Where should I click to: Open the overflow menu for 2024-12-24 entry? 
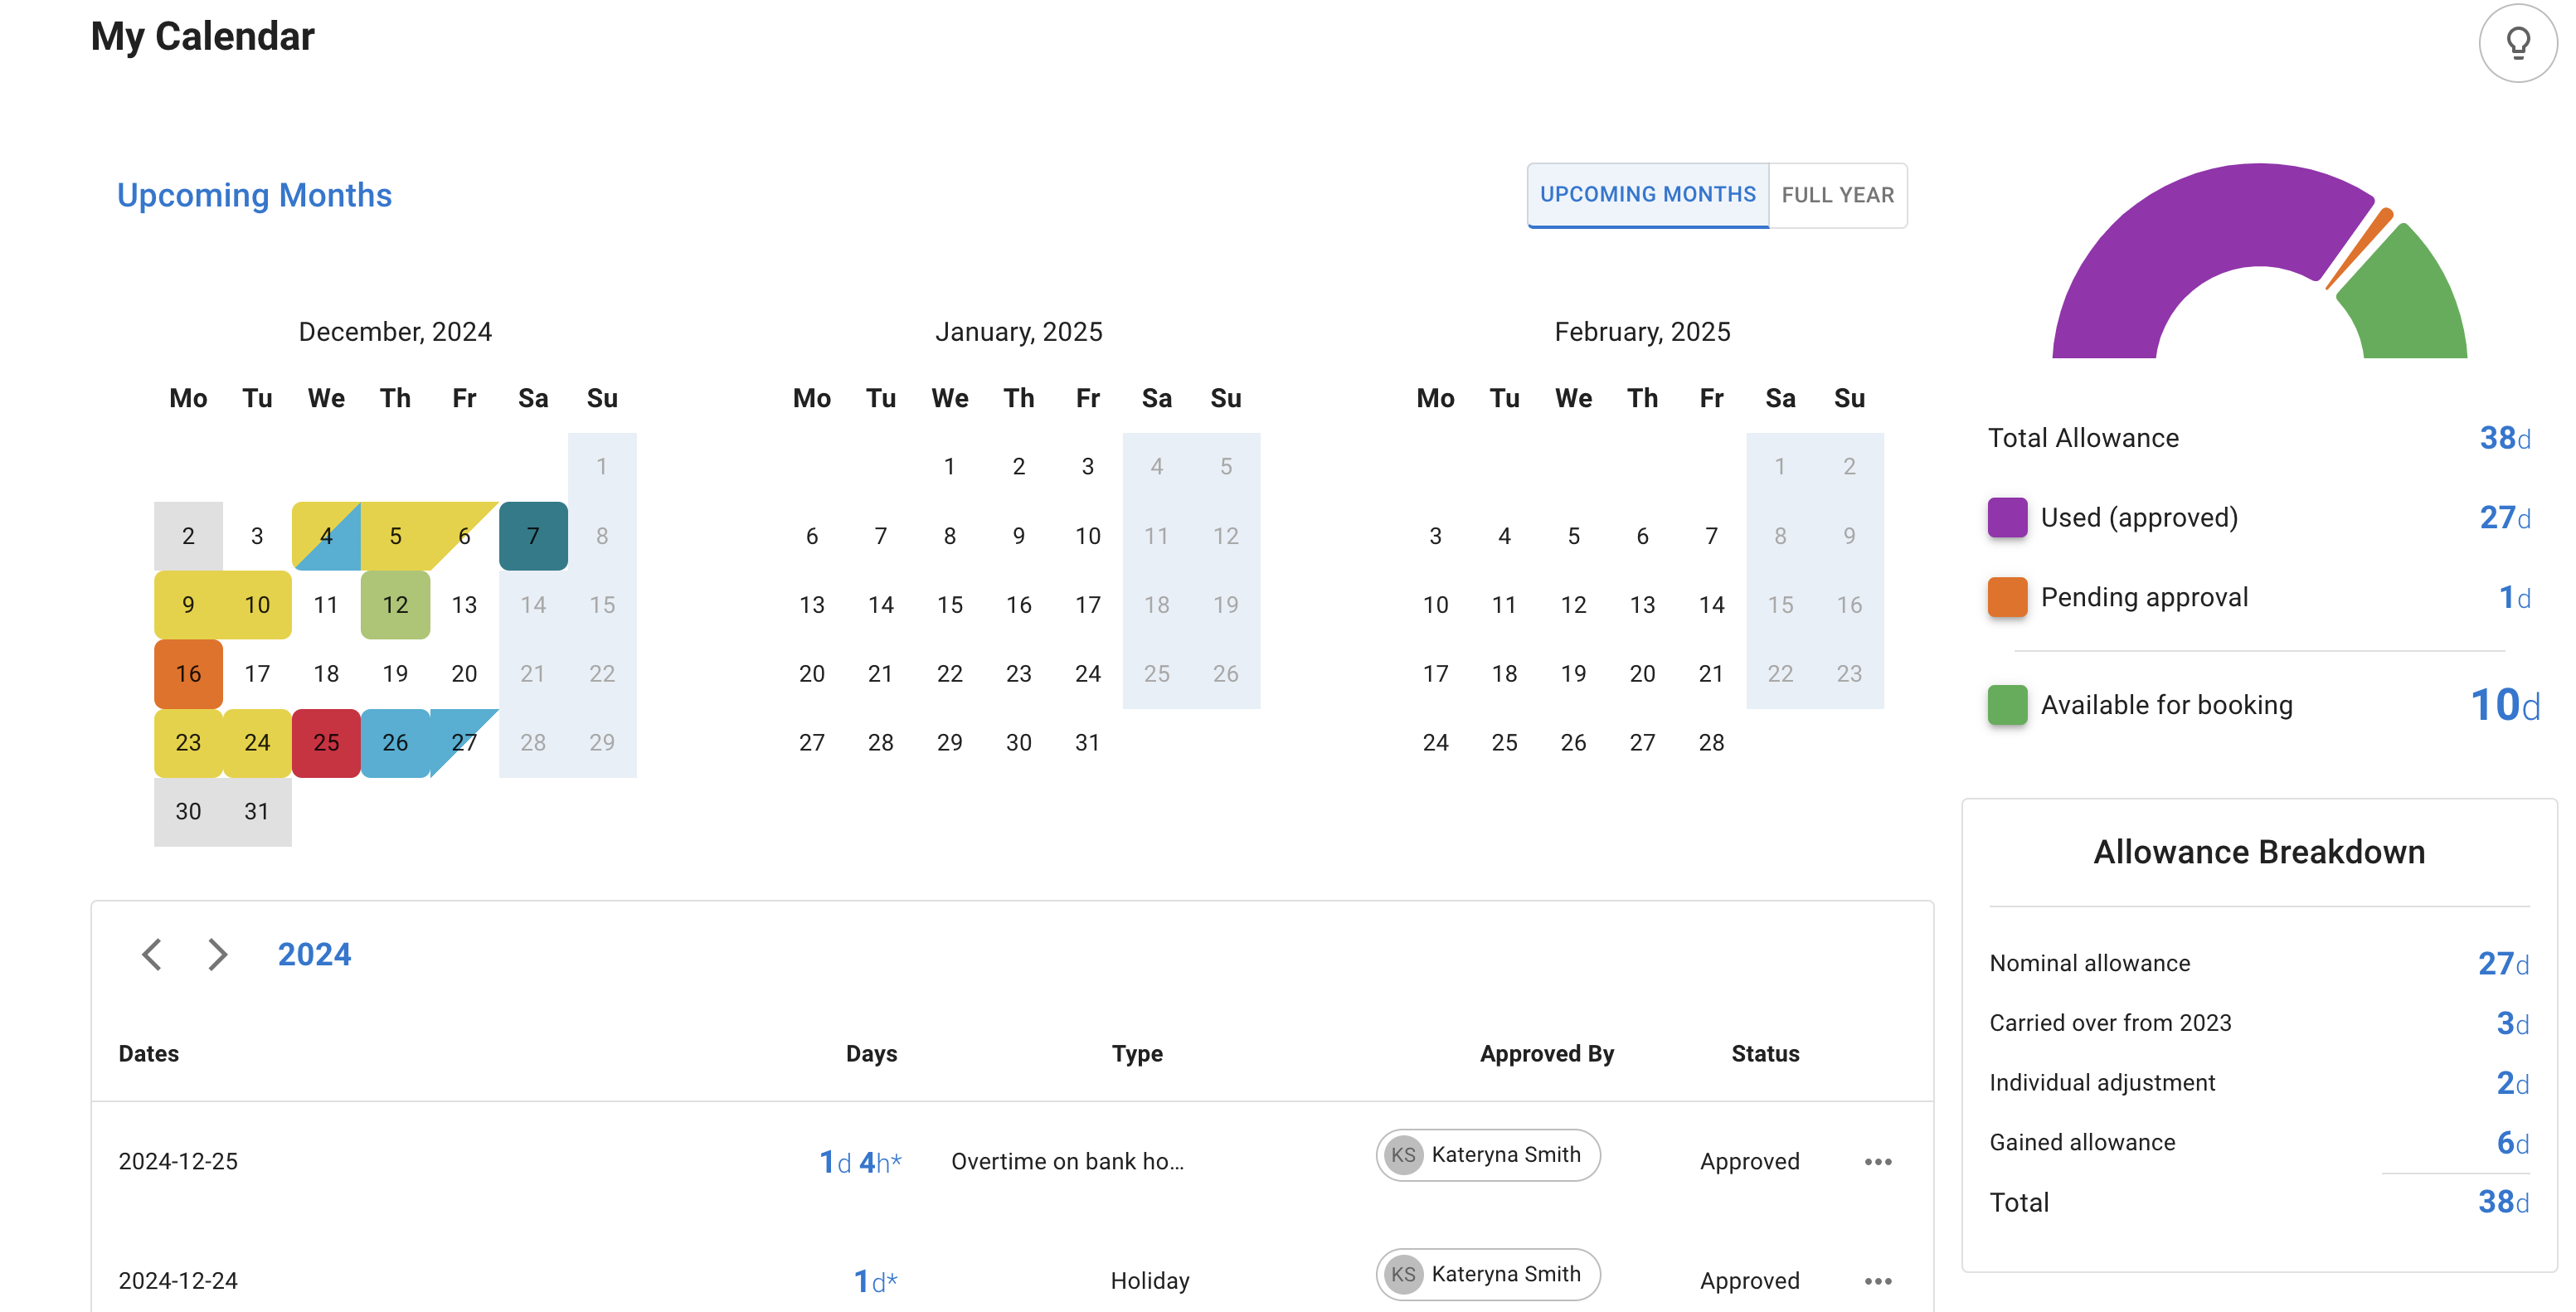[1876, 1281]
